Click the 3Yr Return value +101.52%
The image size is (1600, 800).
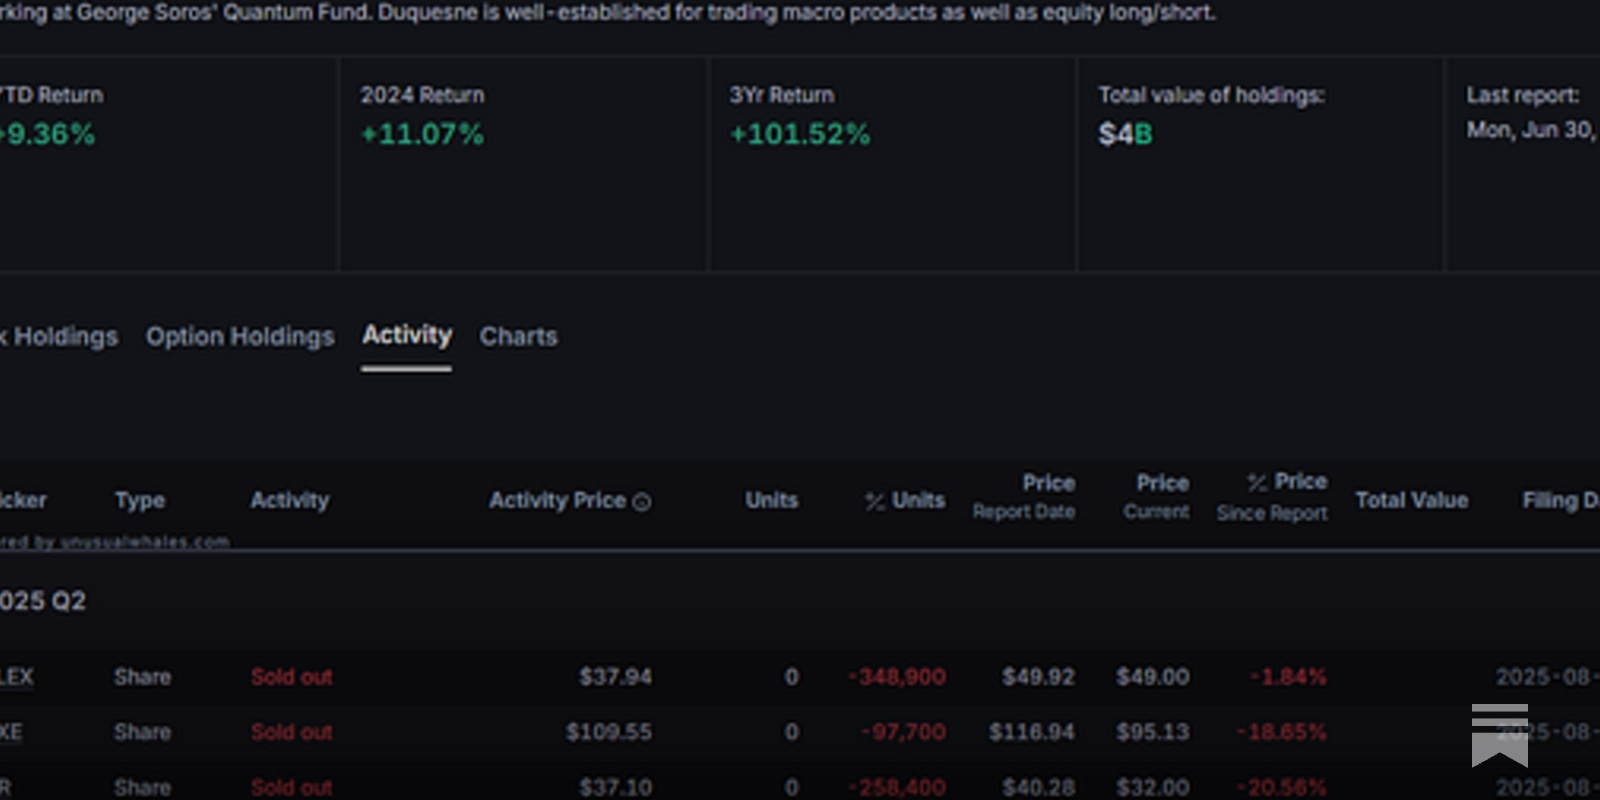(800, 134)
